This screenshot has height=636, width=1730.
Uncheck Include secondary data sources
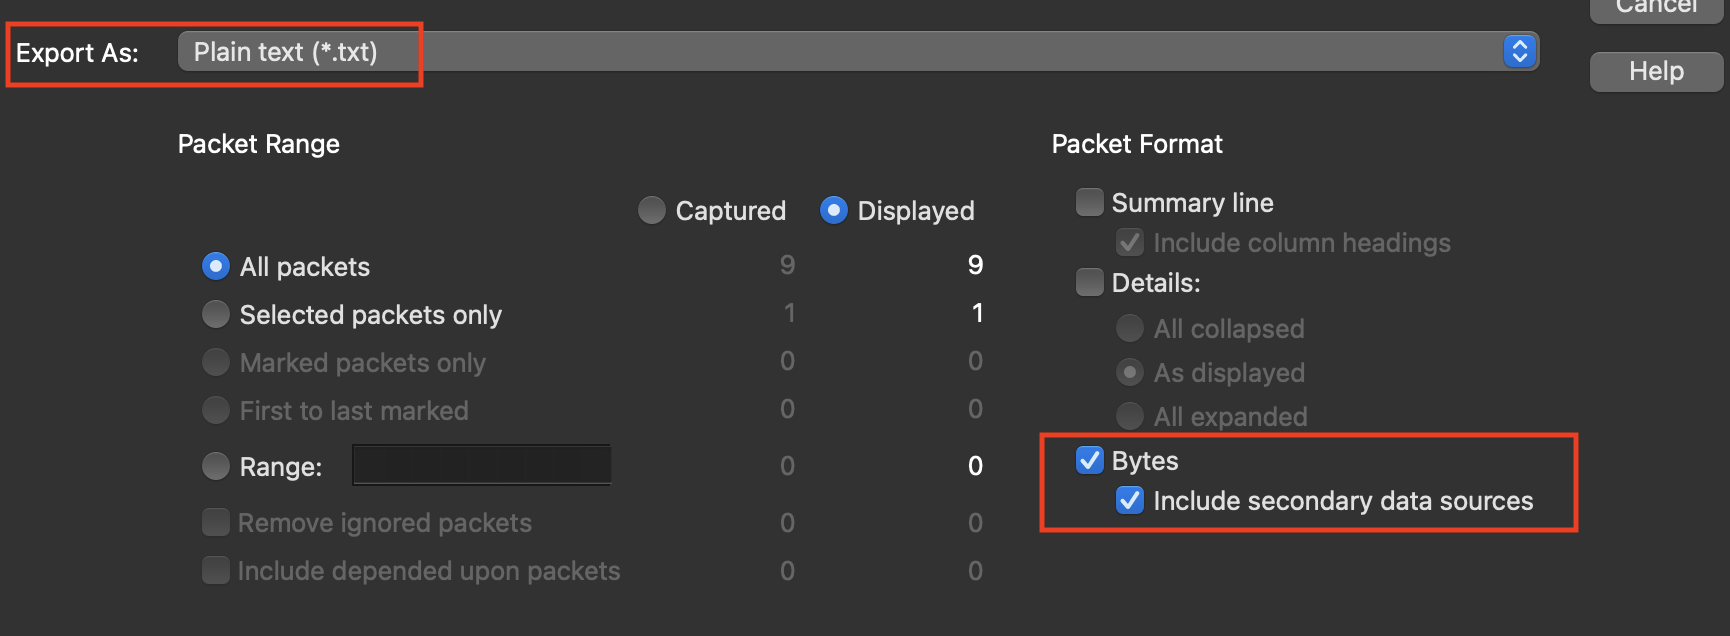[x=1130, y=500]
